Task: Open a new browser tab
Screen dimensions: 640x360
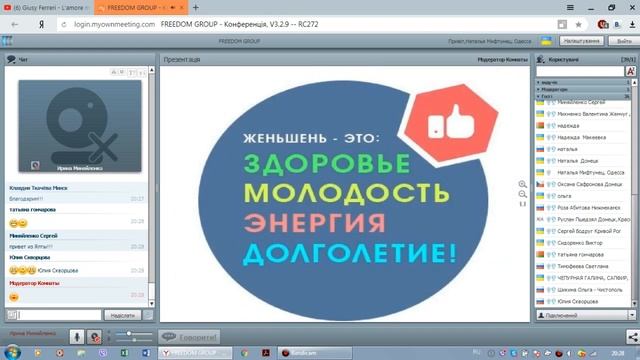Action: tap(196, 7)
